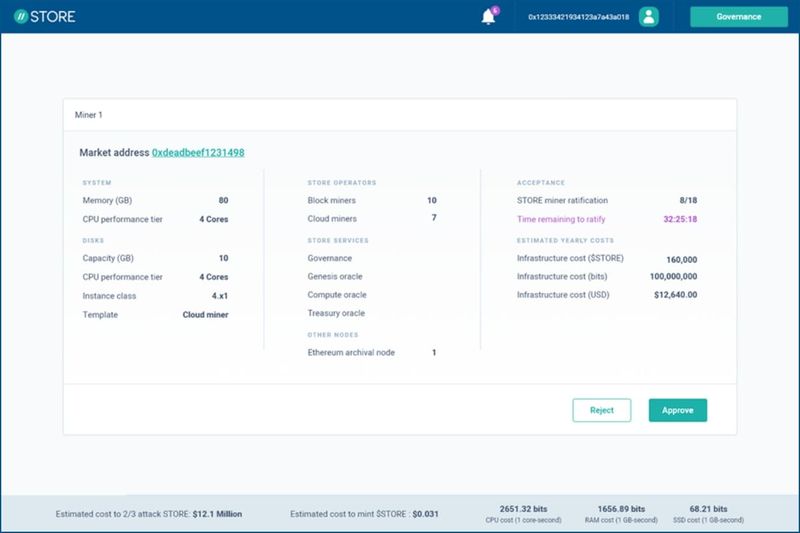Select the Compute oracle service

[337, 295]
